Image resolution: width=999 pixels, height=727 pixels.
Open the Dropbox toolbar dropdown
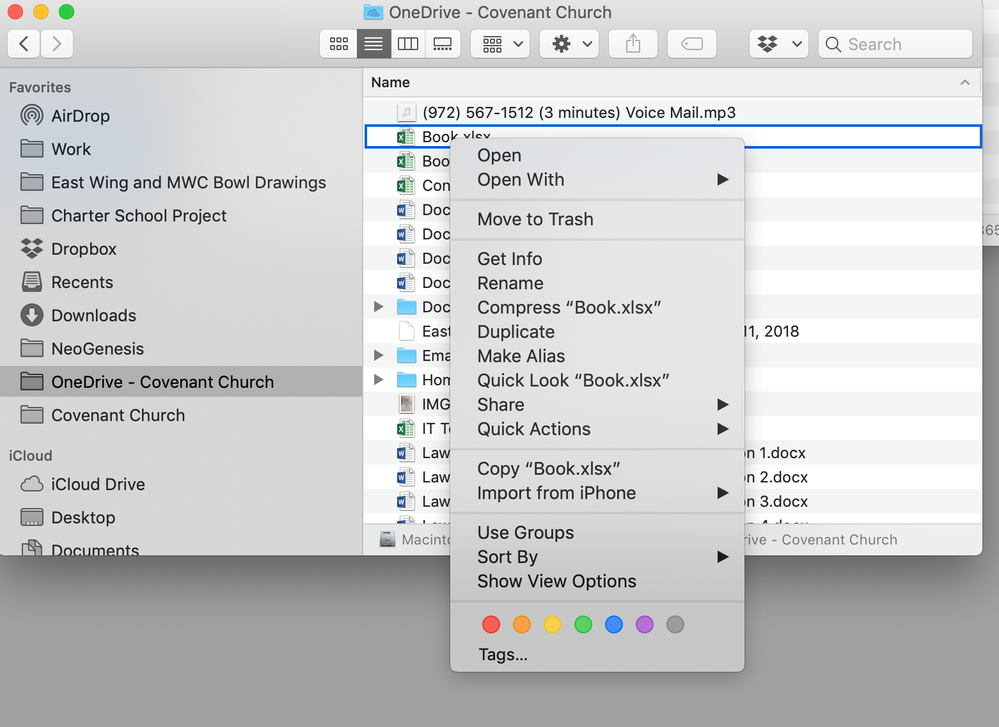779,44
